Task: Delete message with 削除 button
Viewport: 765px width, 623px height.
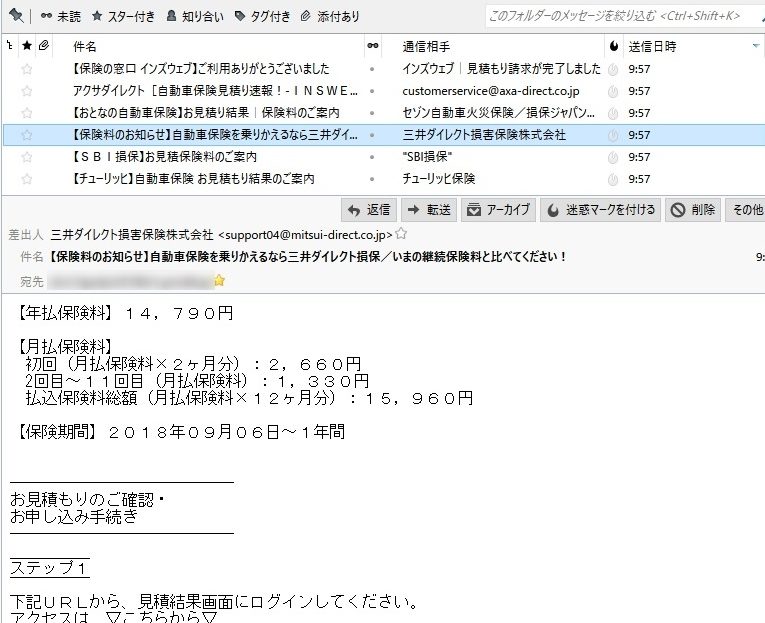Action: tap(693, 210)
